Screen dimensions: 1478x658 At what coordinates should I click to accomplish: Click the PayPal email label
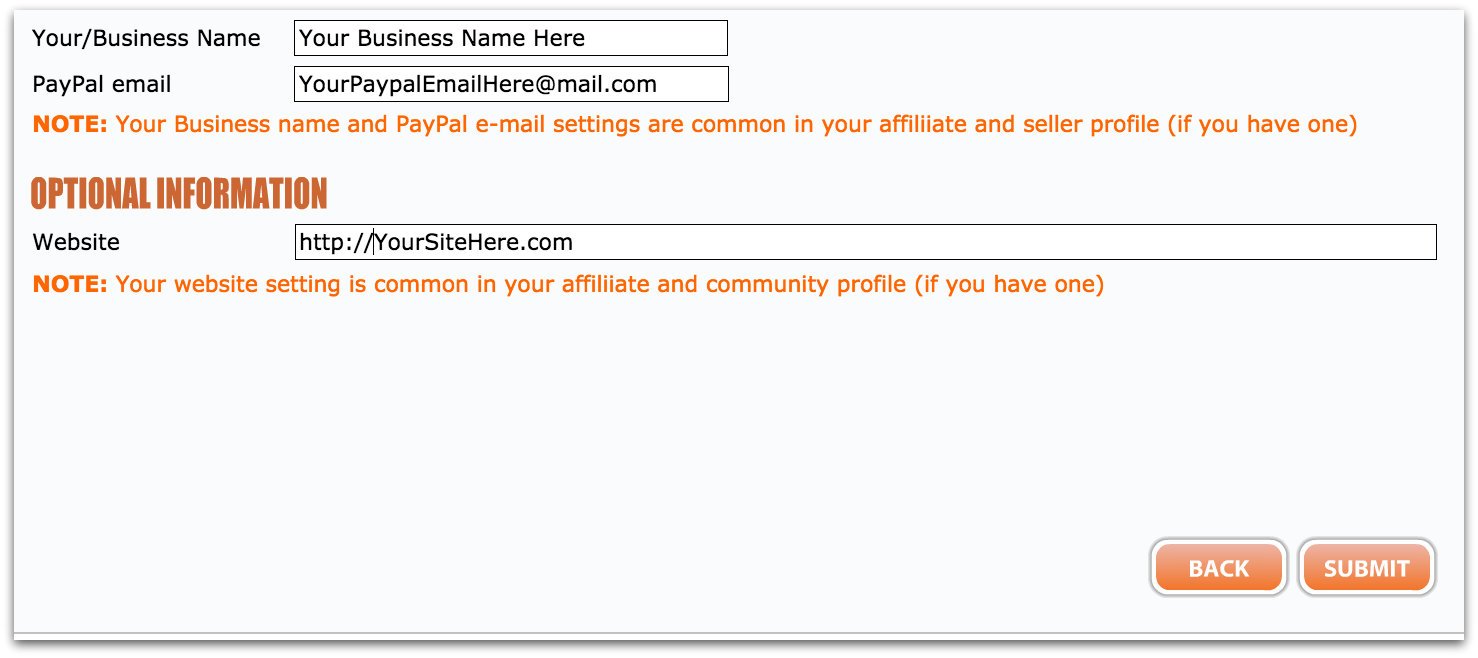coord(102,84)
